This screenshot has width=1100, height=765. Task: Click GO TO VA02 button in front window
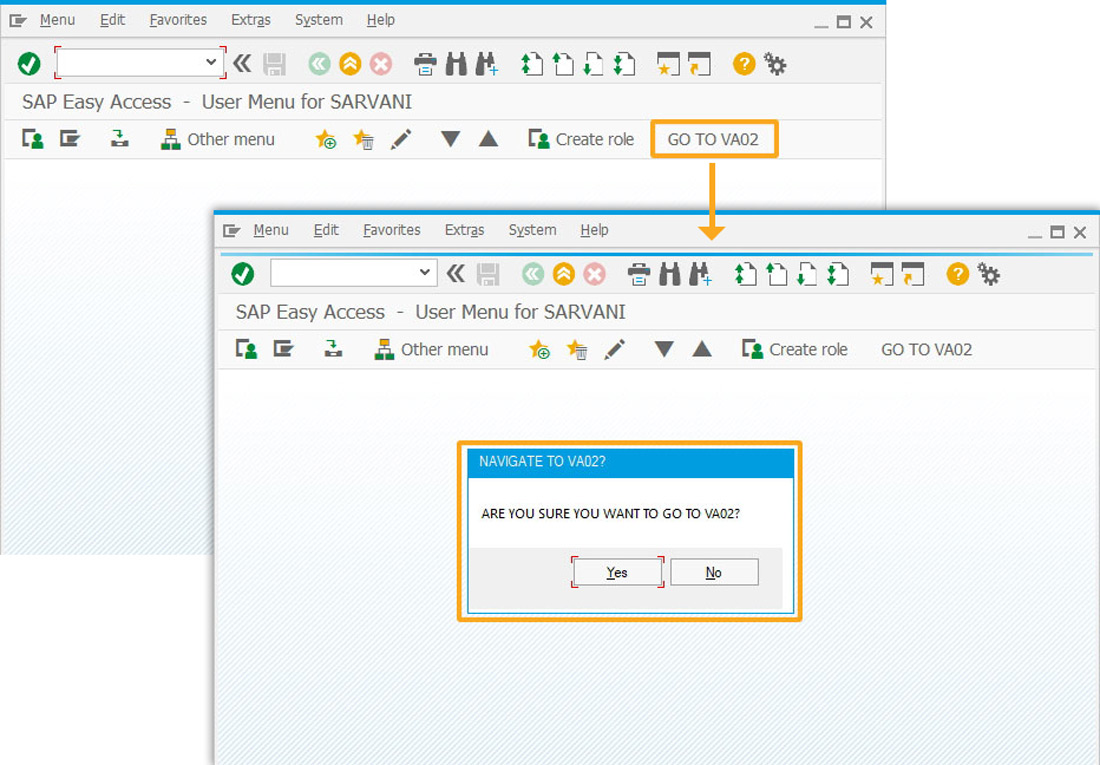click(x=926, y=350)
